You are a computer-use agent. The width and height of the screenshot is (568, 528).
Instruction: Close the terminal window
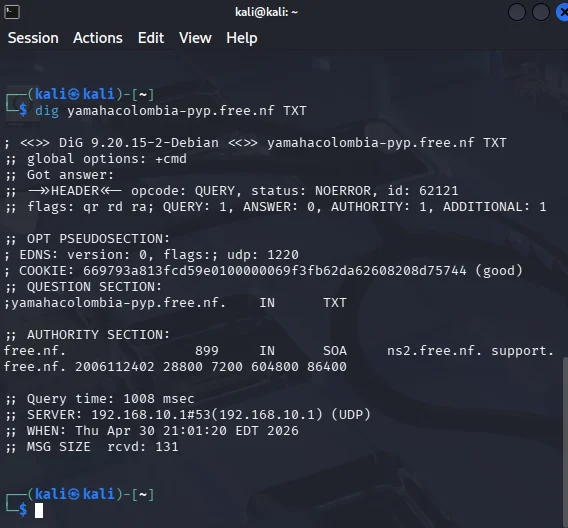pyautogui.click(x=562, y=12)
